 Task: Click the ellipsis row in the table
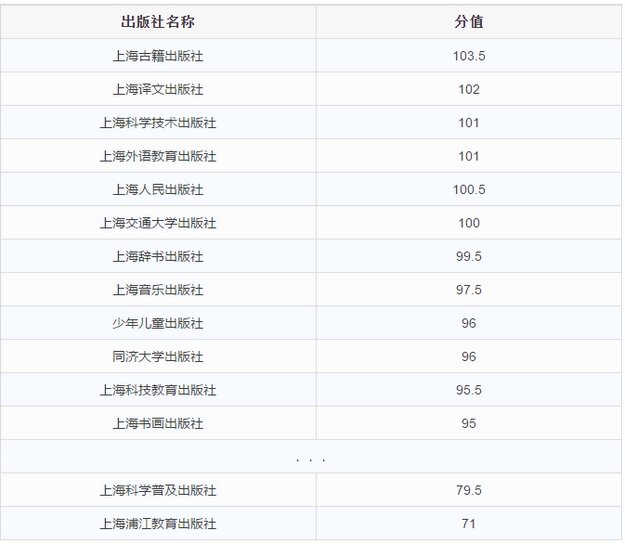[311, 457]
